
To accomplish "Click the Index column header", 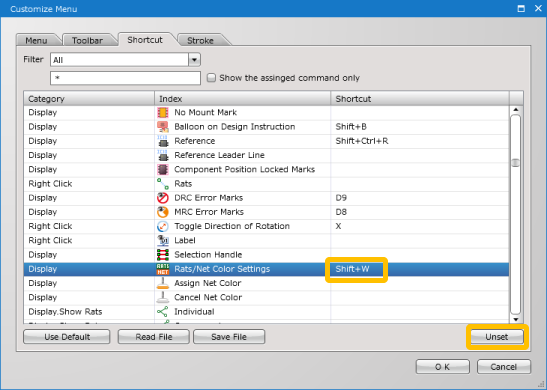I will 242,99.
